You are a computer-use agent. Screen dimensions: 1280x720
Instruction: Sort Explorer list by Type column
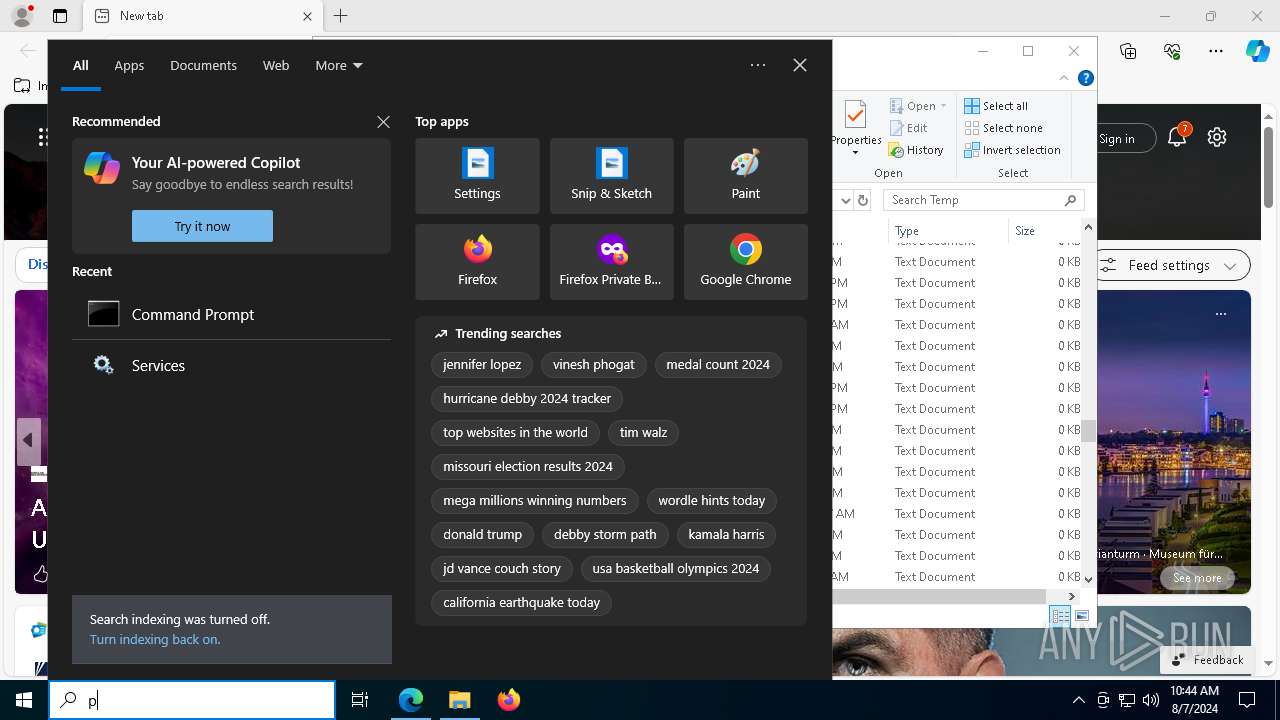(x=948, y=231)
